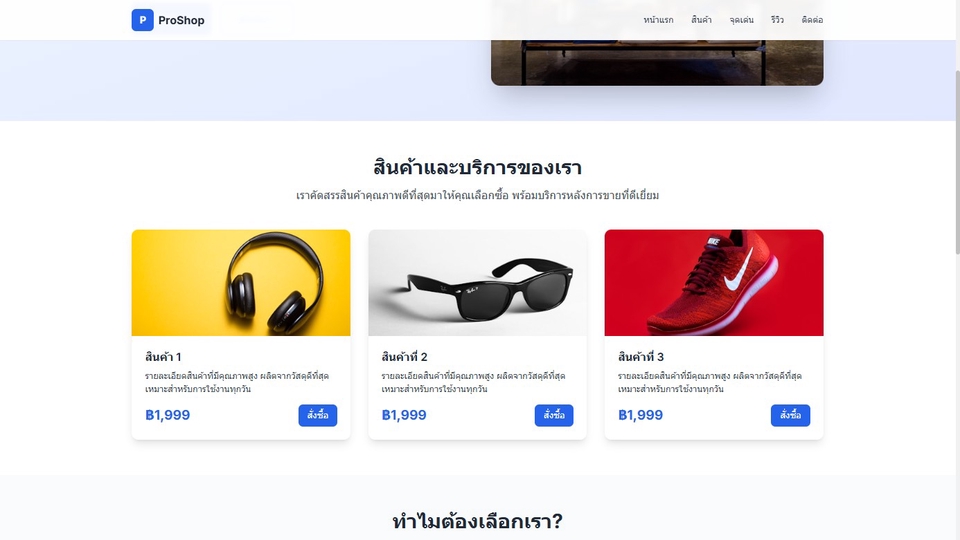Open the สินค้า navigation link
Image resolution: width=960 pixels, height=540 pixels.
click(701, 20)
